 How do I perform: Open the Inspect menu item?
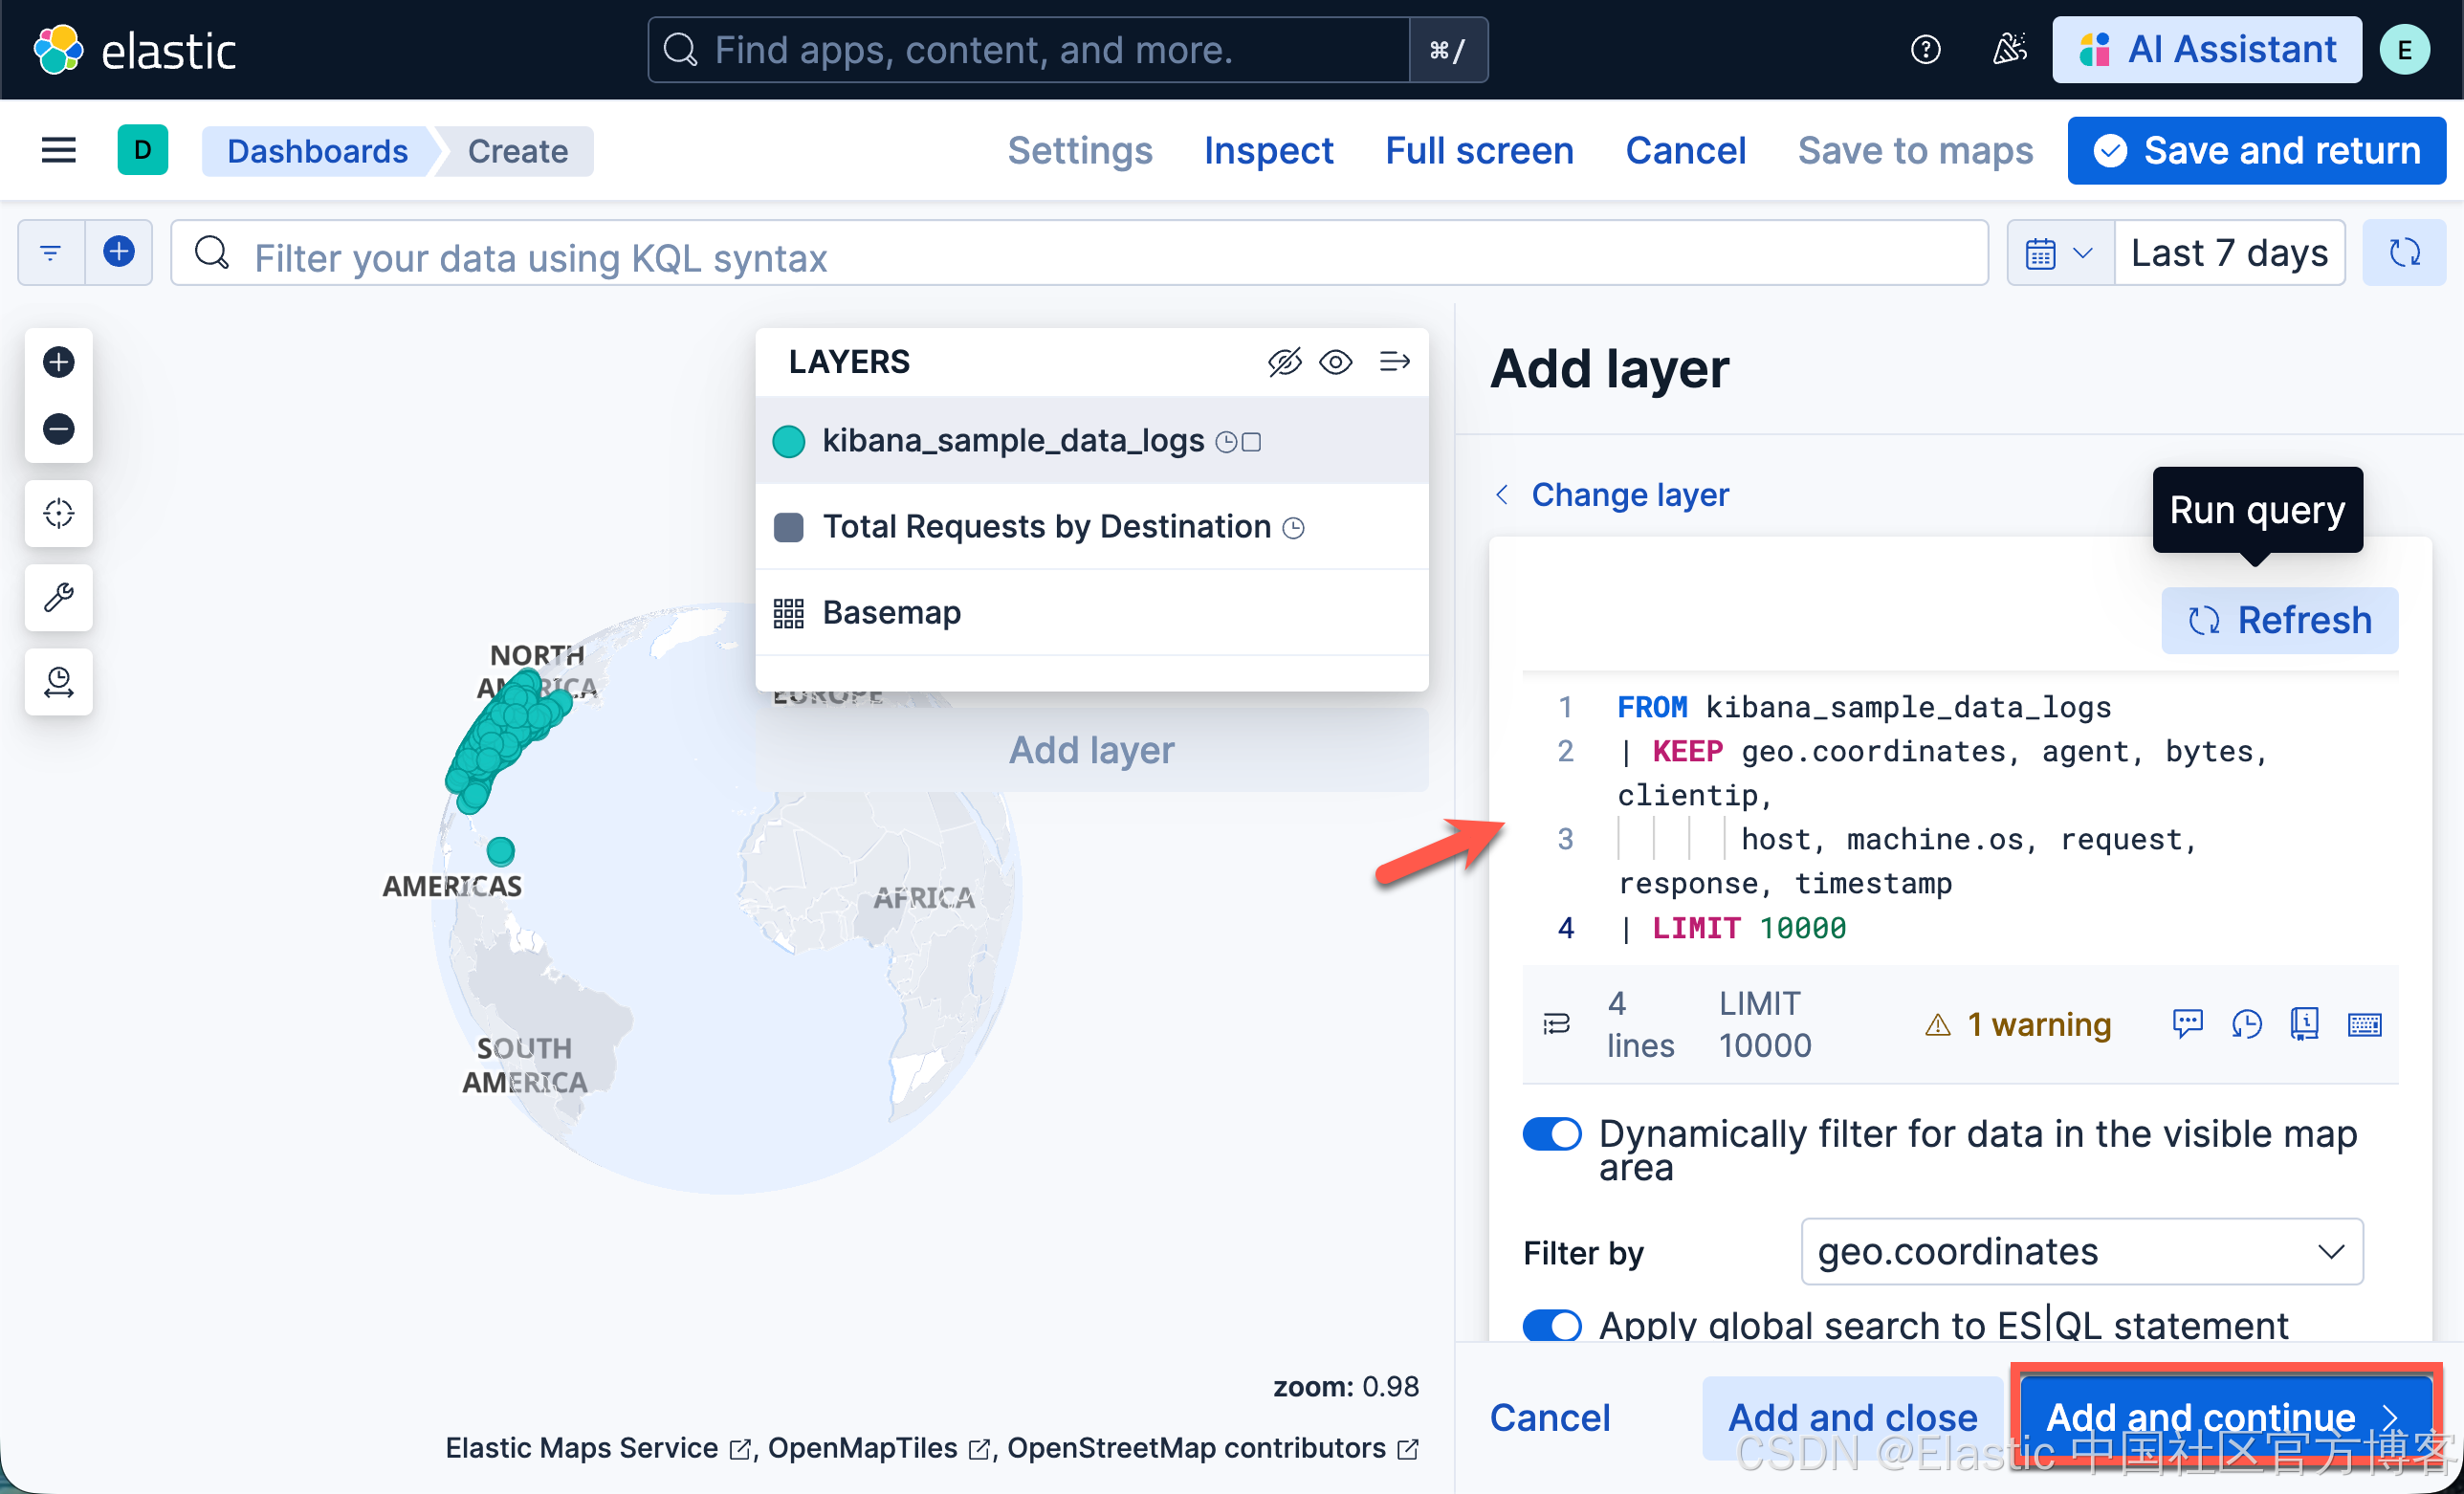click(1268, 151)
